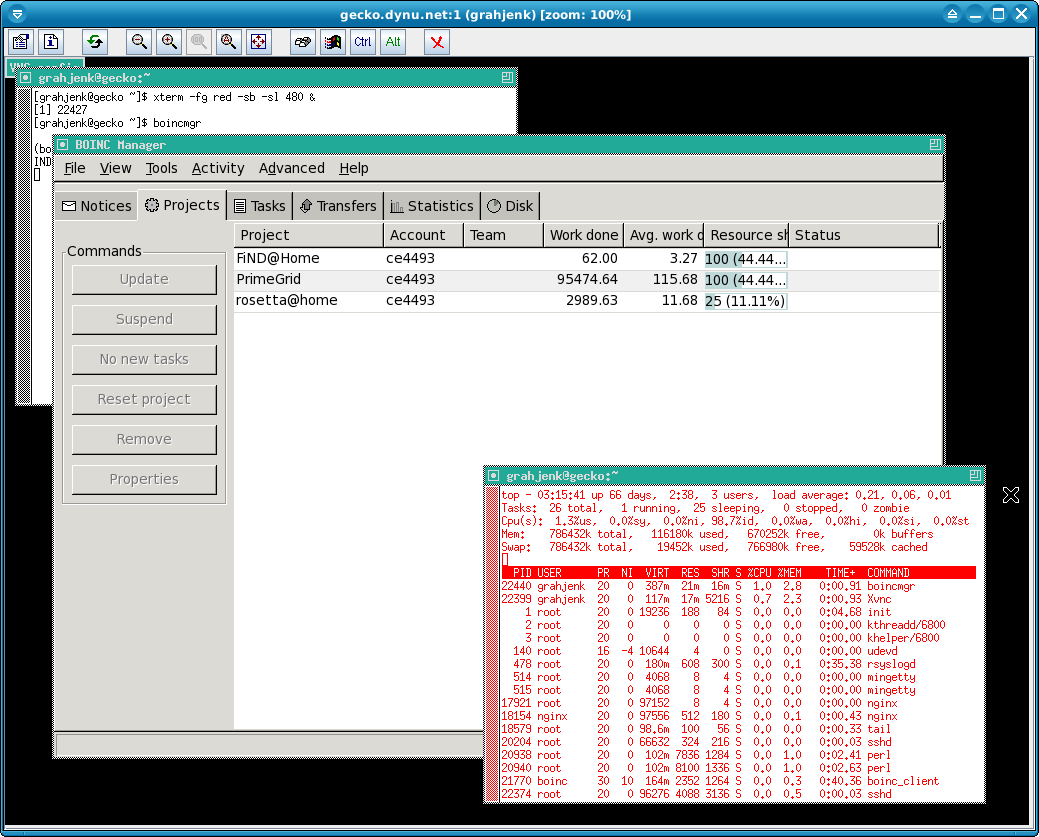Click the No new tasks button
This screenshot has height=837, width=1039.
pyautogui.click(x=144, y=359)
